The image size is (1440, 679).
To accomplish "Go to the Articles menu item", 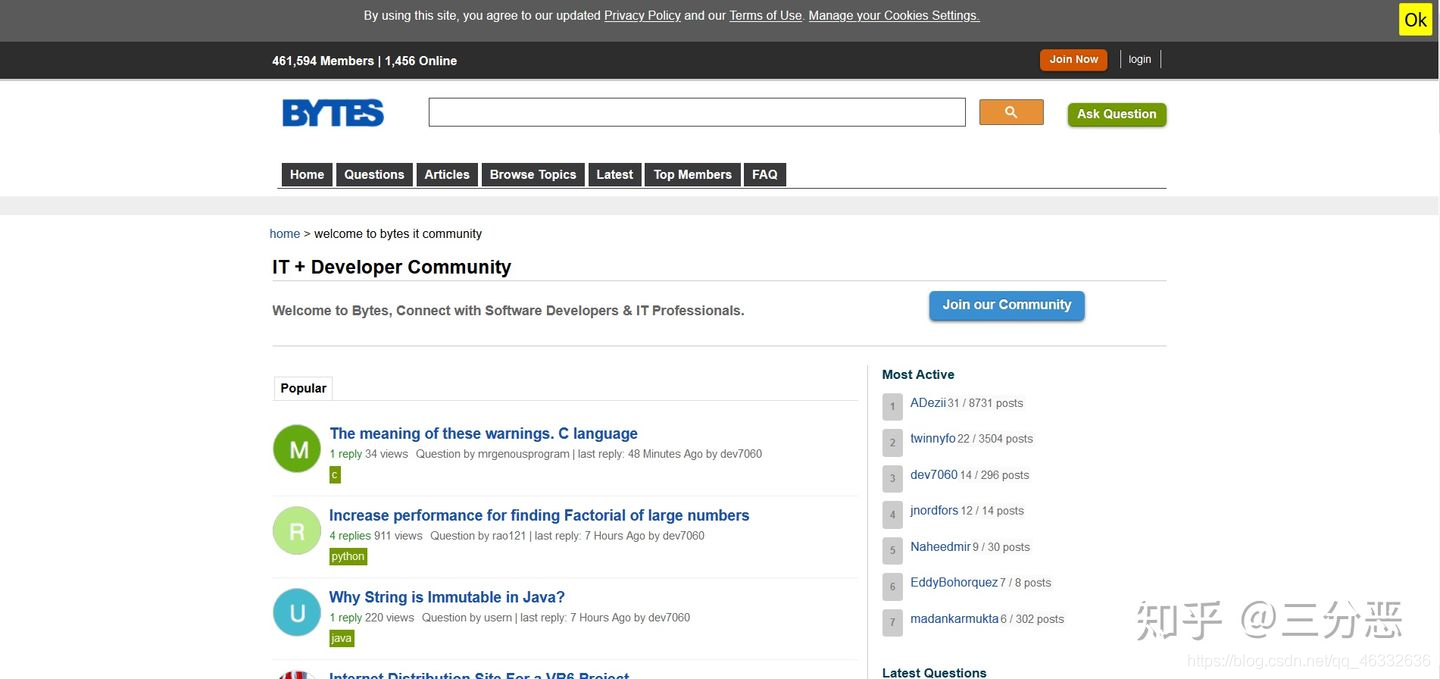I will click(447, 175).
